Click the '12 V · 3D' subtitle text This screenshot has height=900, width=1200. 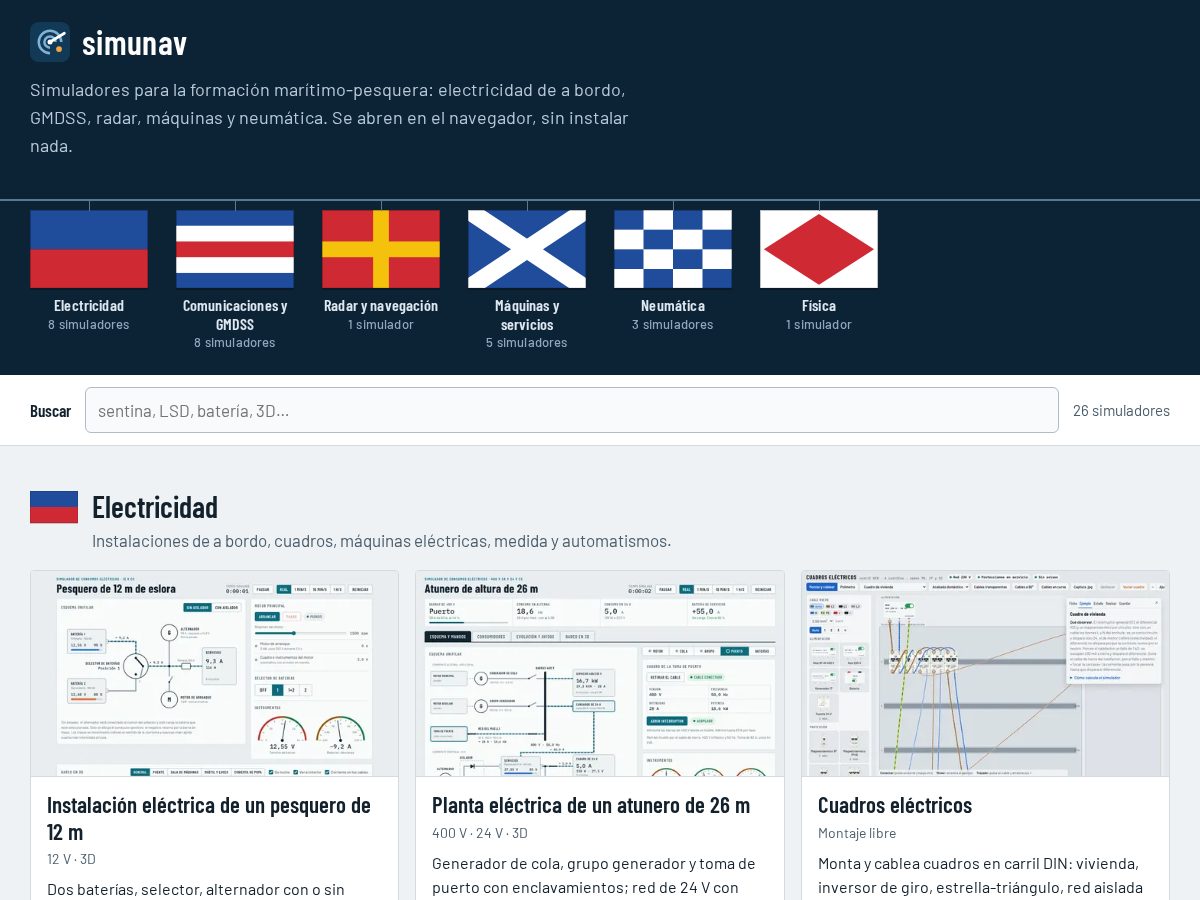(x=71, y=859)
